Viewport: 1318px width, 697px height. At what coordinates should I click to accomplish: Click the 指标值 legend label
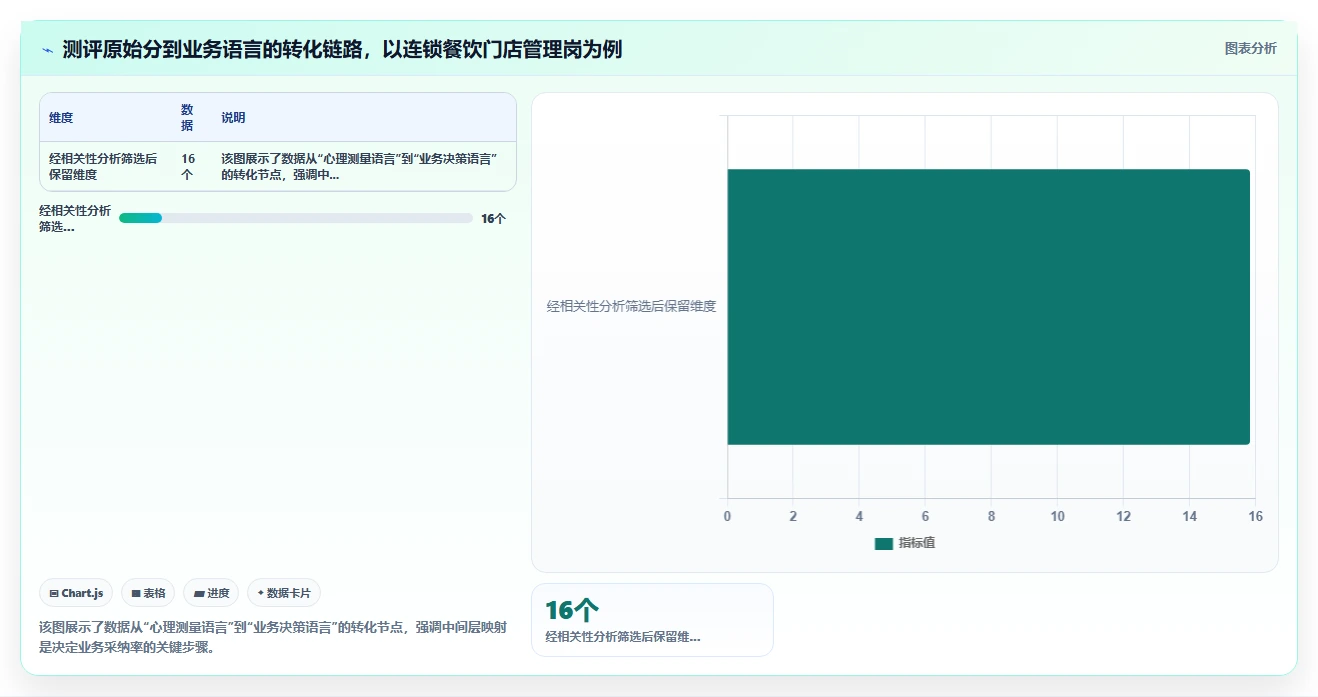point(916,543)
